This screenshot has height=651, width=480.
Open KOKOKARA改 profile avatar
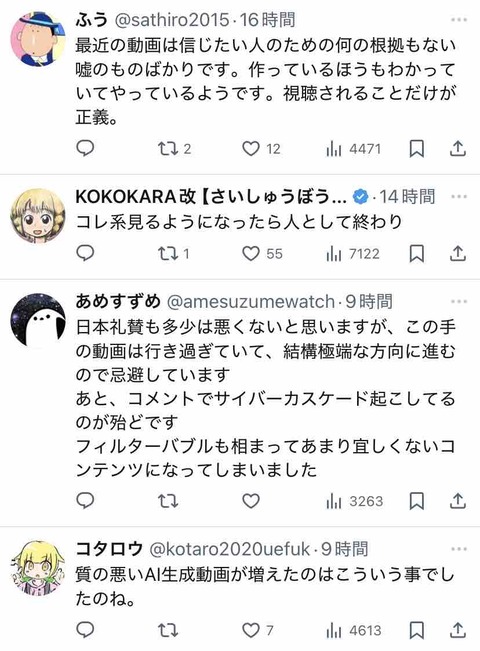[x=38, y=215]
